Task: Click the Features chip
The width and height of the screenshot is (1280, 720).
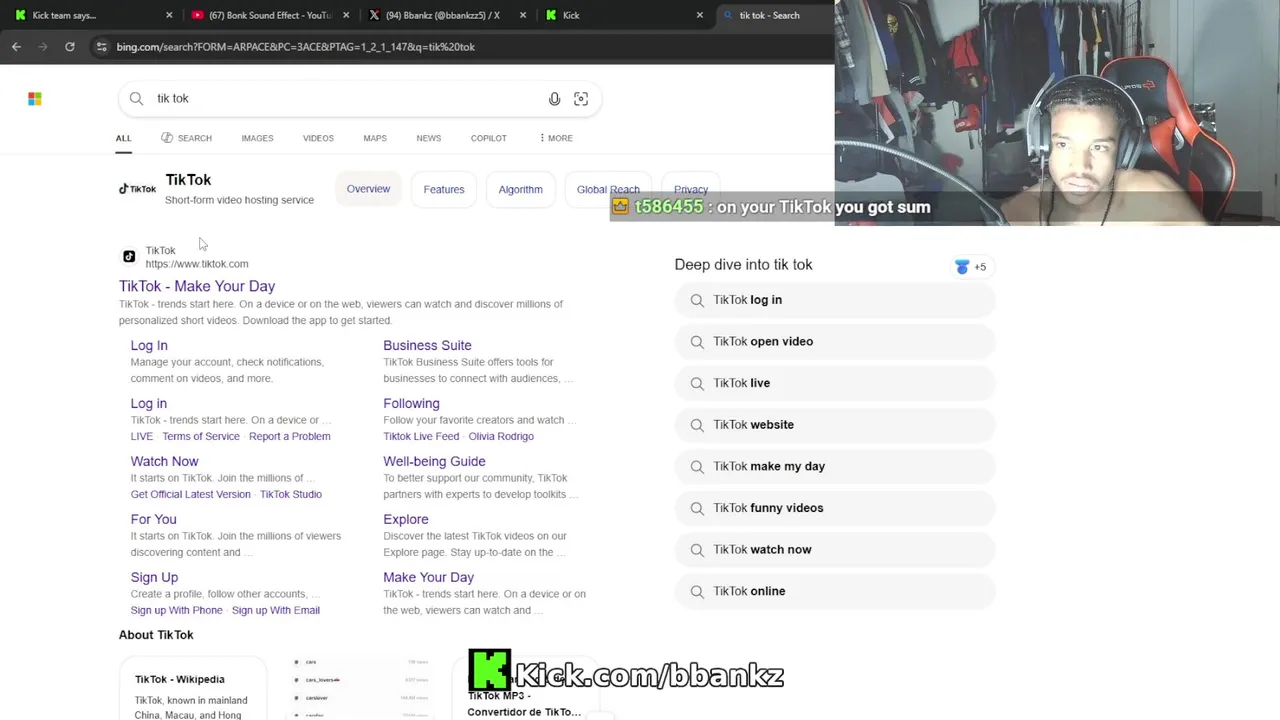Action: [444, 189]
